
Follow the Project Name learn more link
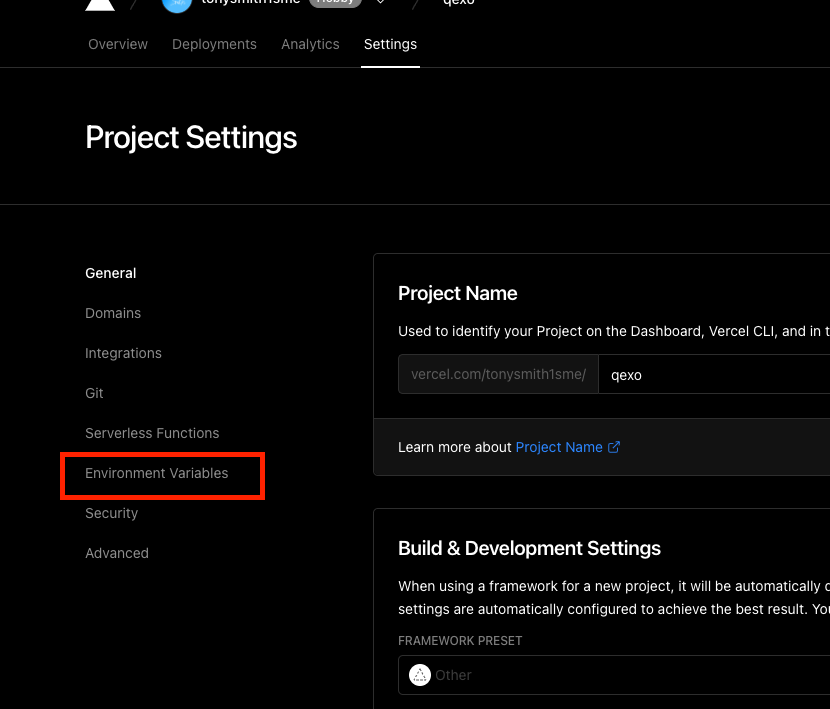[x=559, y=447]
